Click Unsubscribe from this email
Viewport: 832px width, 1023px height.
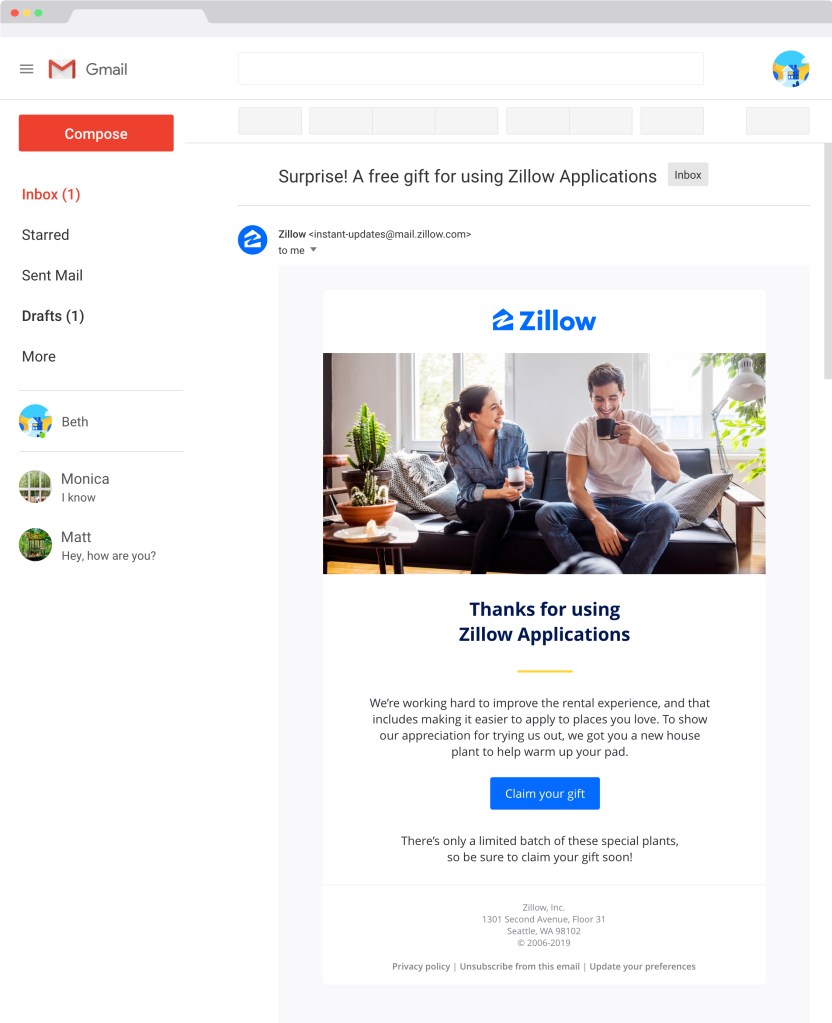click(519, 966)
